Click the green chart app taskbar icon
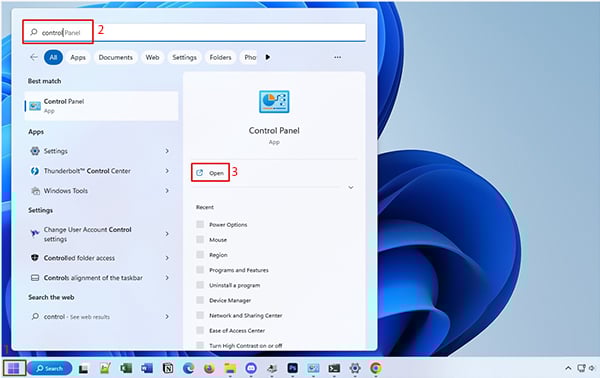 click(105, 368)
